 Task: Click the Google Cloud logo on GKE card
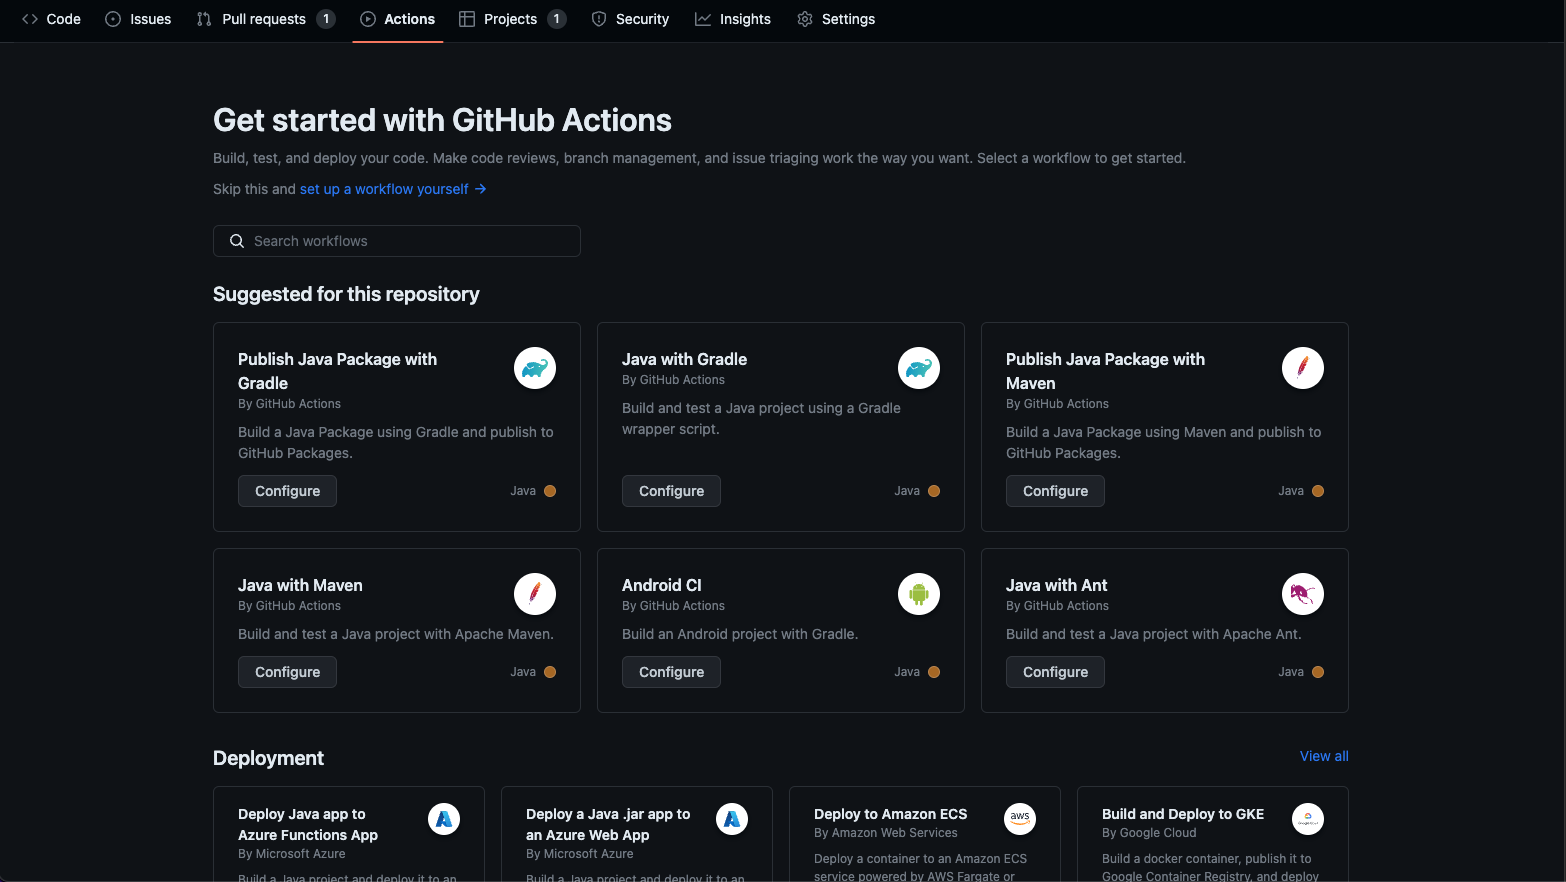tap(1308, 819)
